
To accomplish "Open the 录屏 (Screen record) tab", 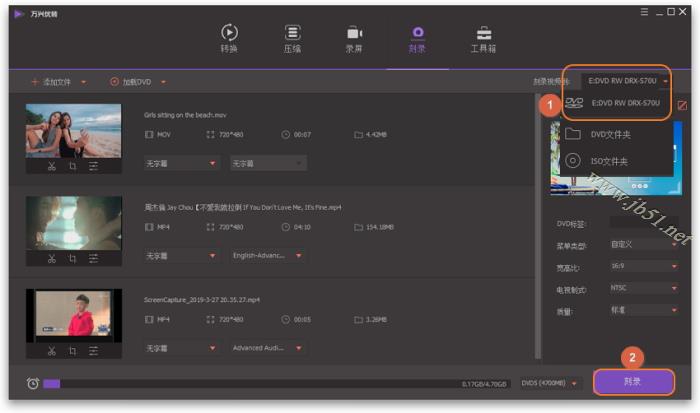I will pyautogui.click(x=354, y=39).
